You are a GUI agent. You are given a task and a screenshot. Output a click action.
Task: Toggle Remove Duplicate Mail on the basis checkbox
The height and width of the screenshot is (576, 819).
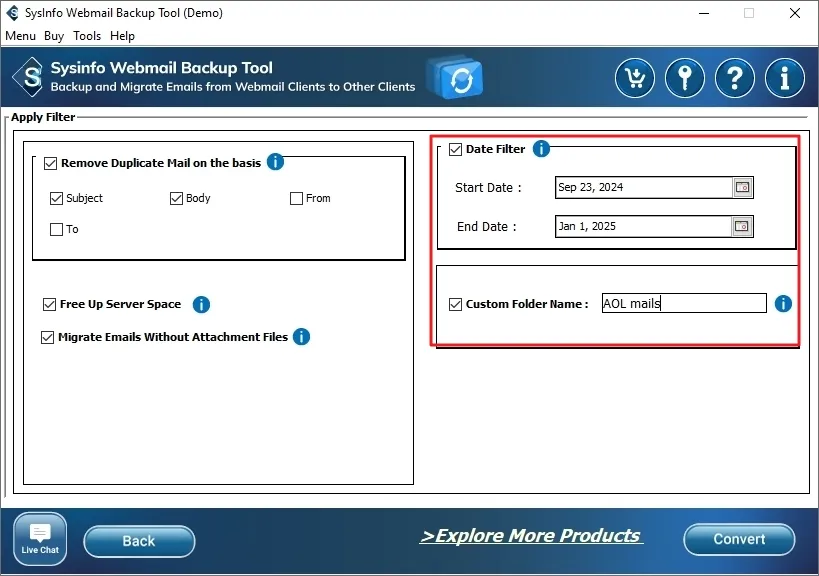tap(51, 163)
